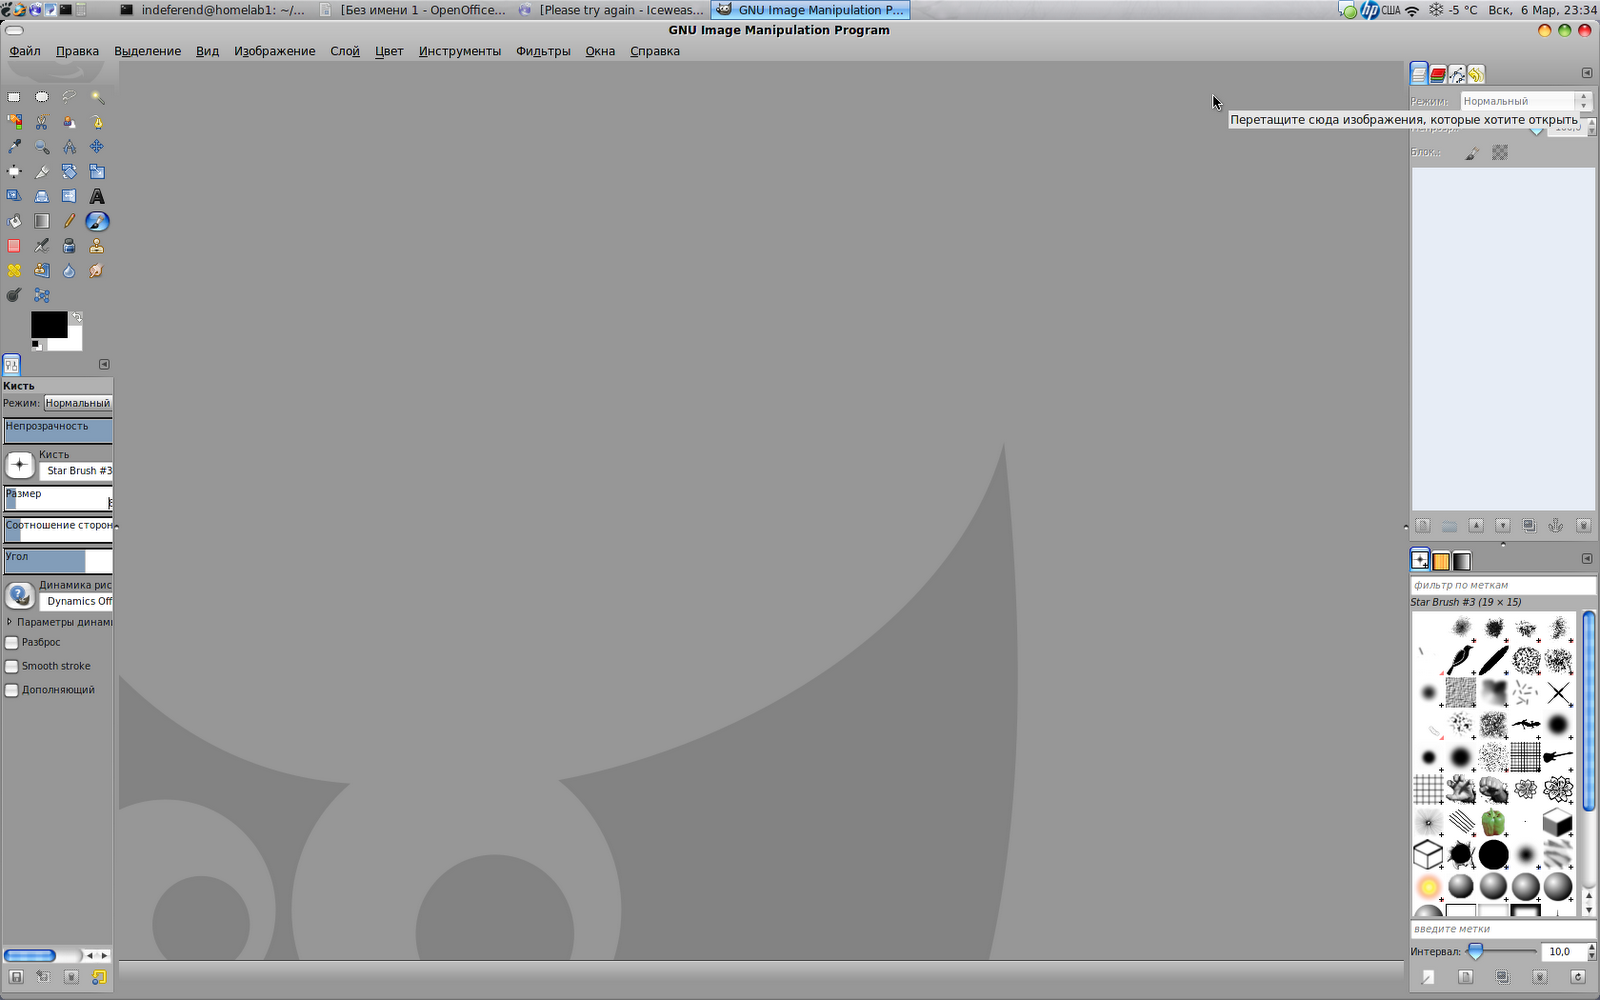Select the Text tool
Viewport: 1600px width, 1000px height.
coord(97,196)
